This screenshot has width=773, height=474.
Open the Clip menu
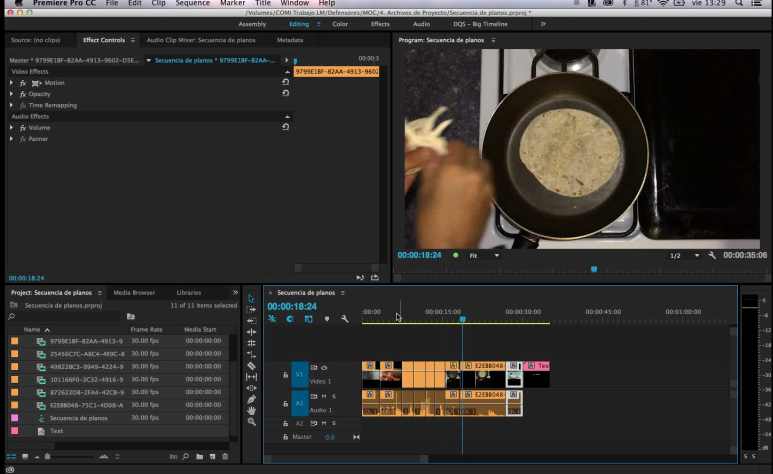[158, 3]
